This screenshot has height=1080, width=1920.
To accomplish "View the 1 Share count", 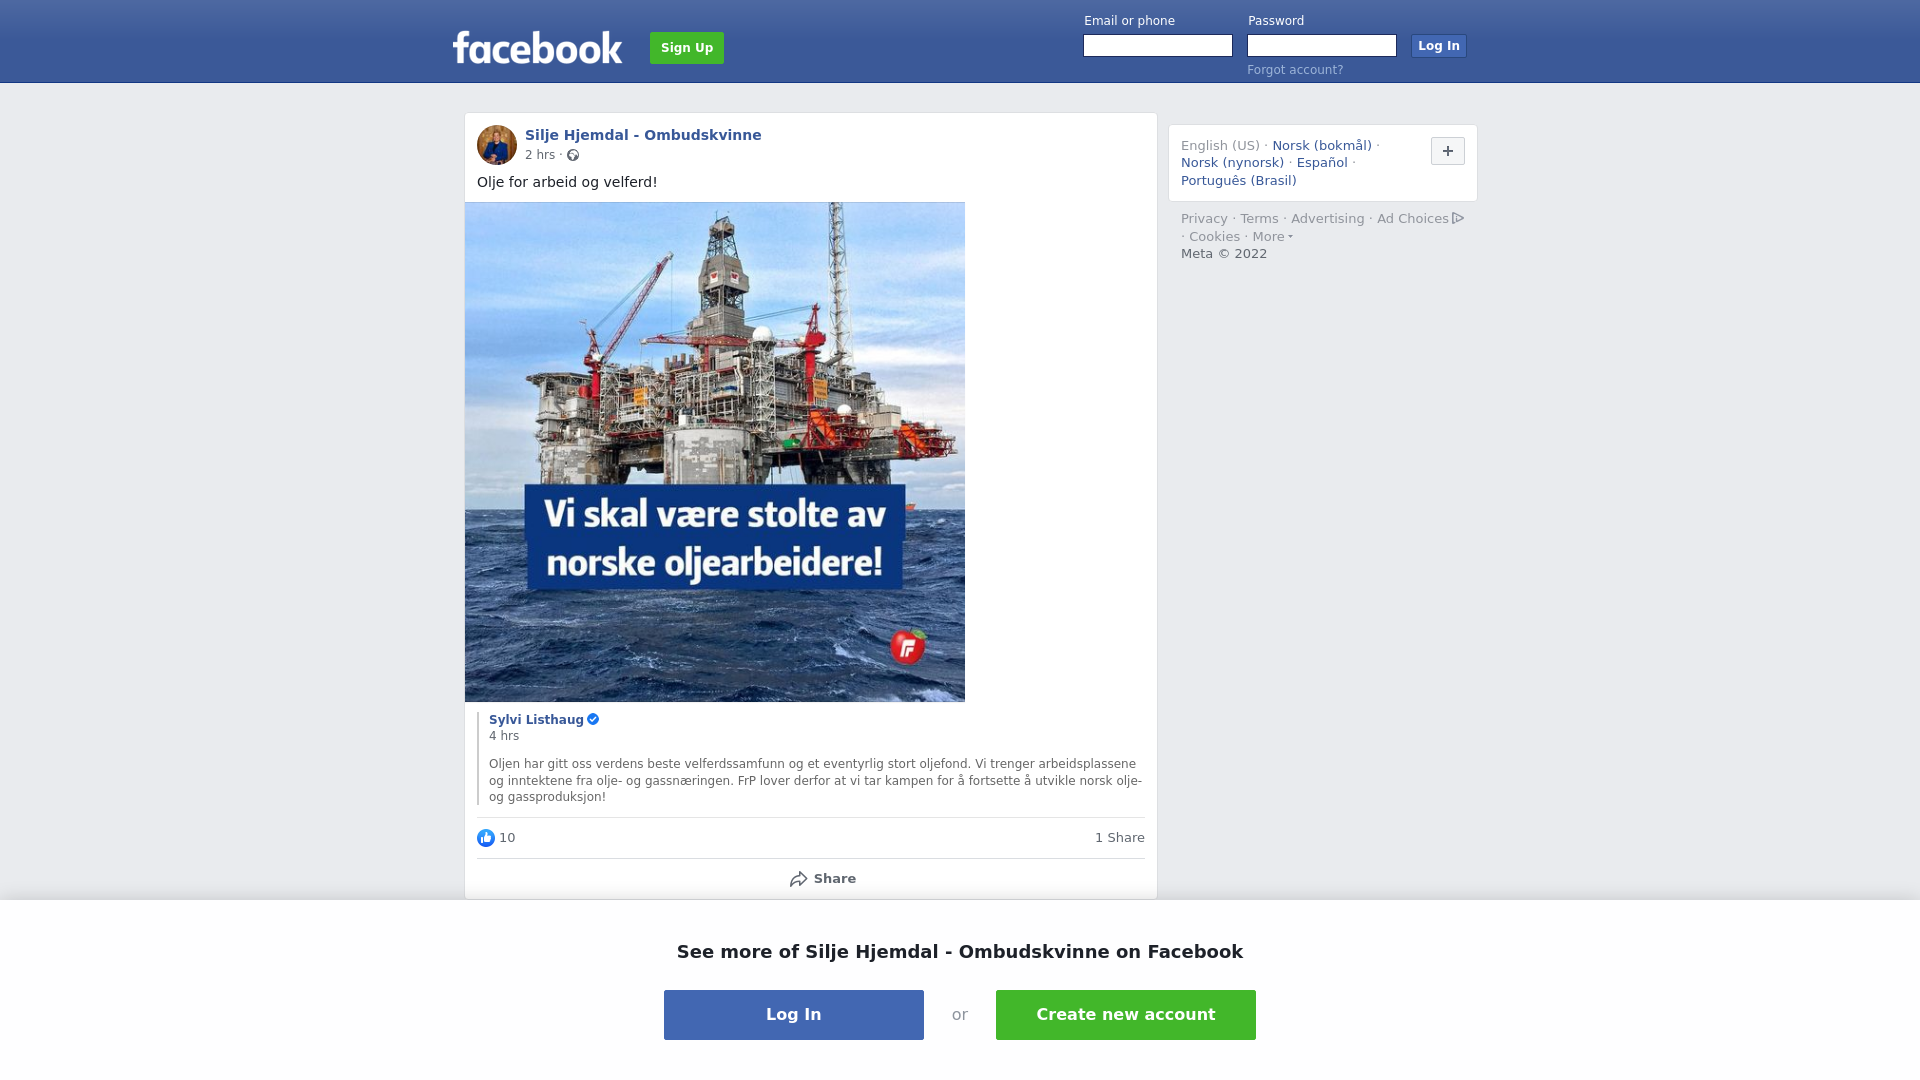I will (x=1120, y=838).
